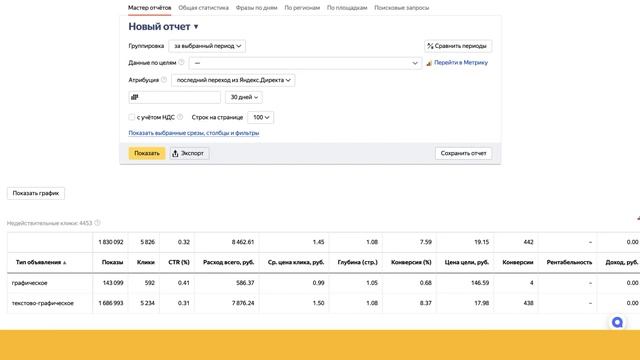Open the Фразы по дням tab

256,8
